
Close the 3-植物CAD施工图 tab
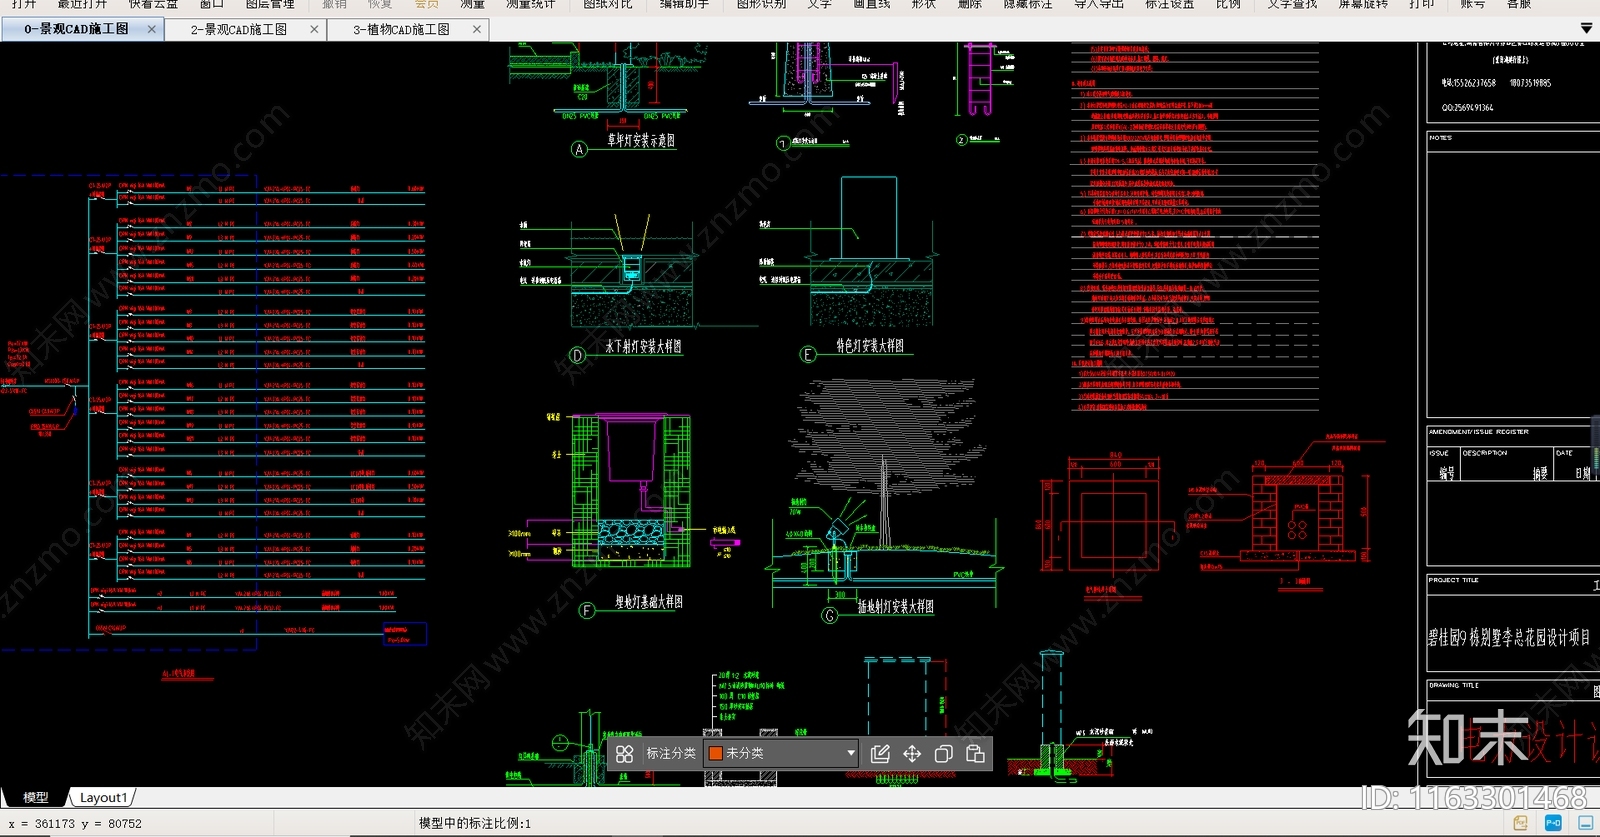tap(476, 29)
